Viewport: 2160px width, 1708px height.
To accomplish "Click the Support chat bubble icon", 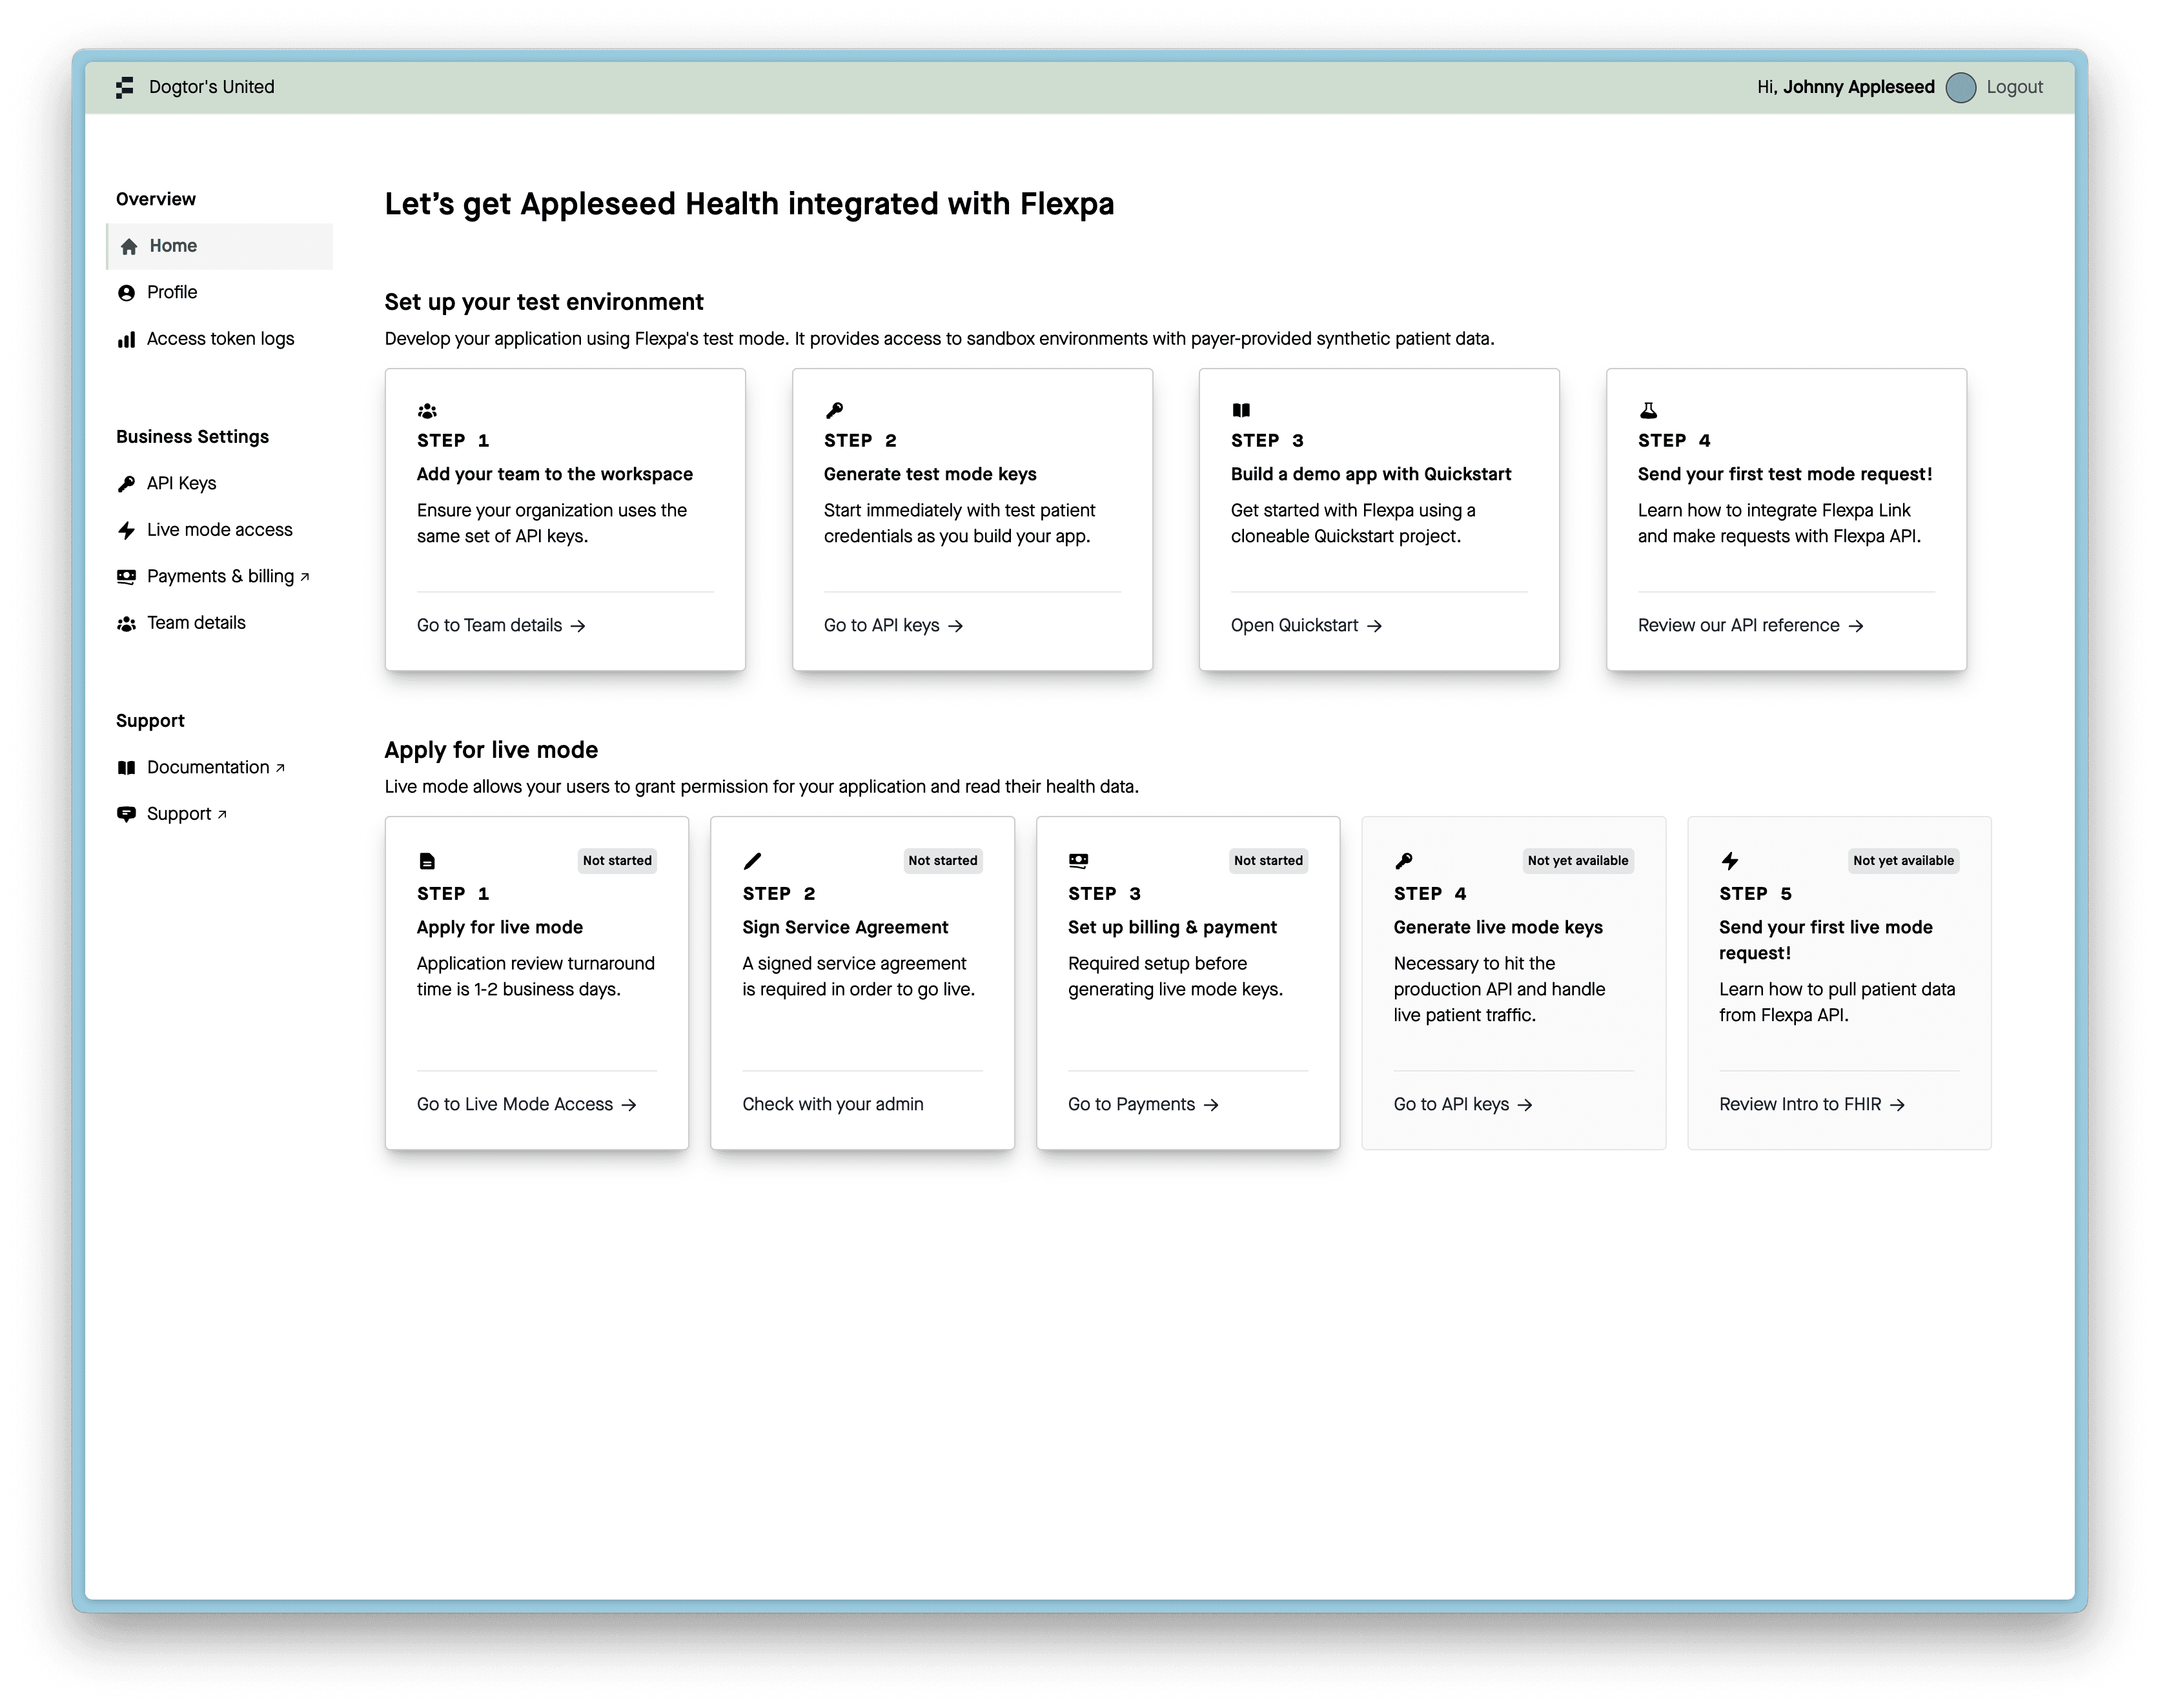I will coord(126,814).
